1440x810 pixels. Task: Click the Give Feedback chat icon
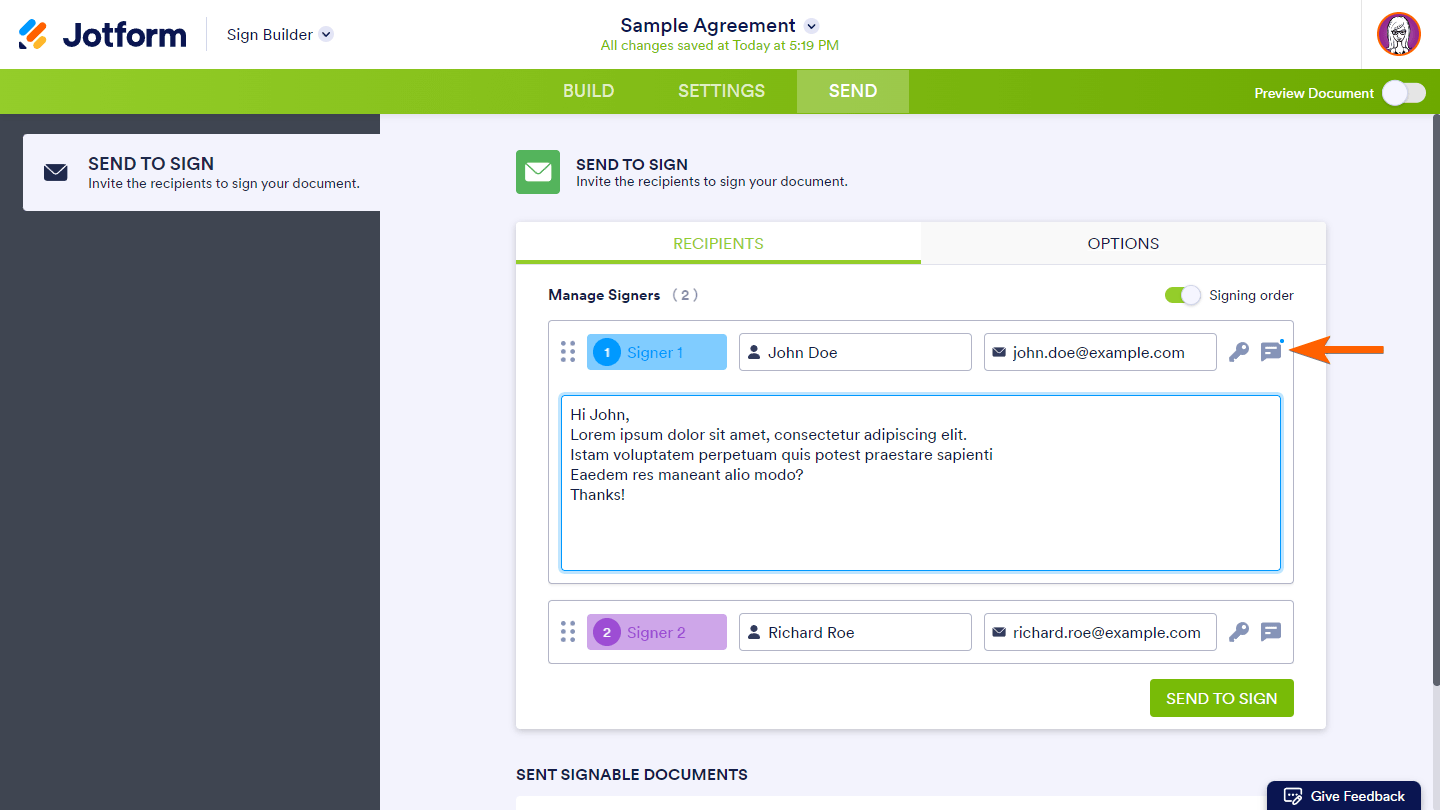[1292, 796]
